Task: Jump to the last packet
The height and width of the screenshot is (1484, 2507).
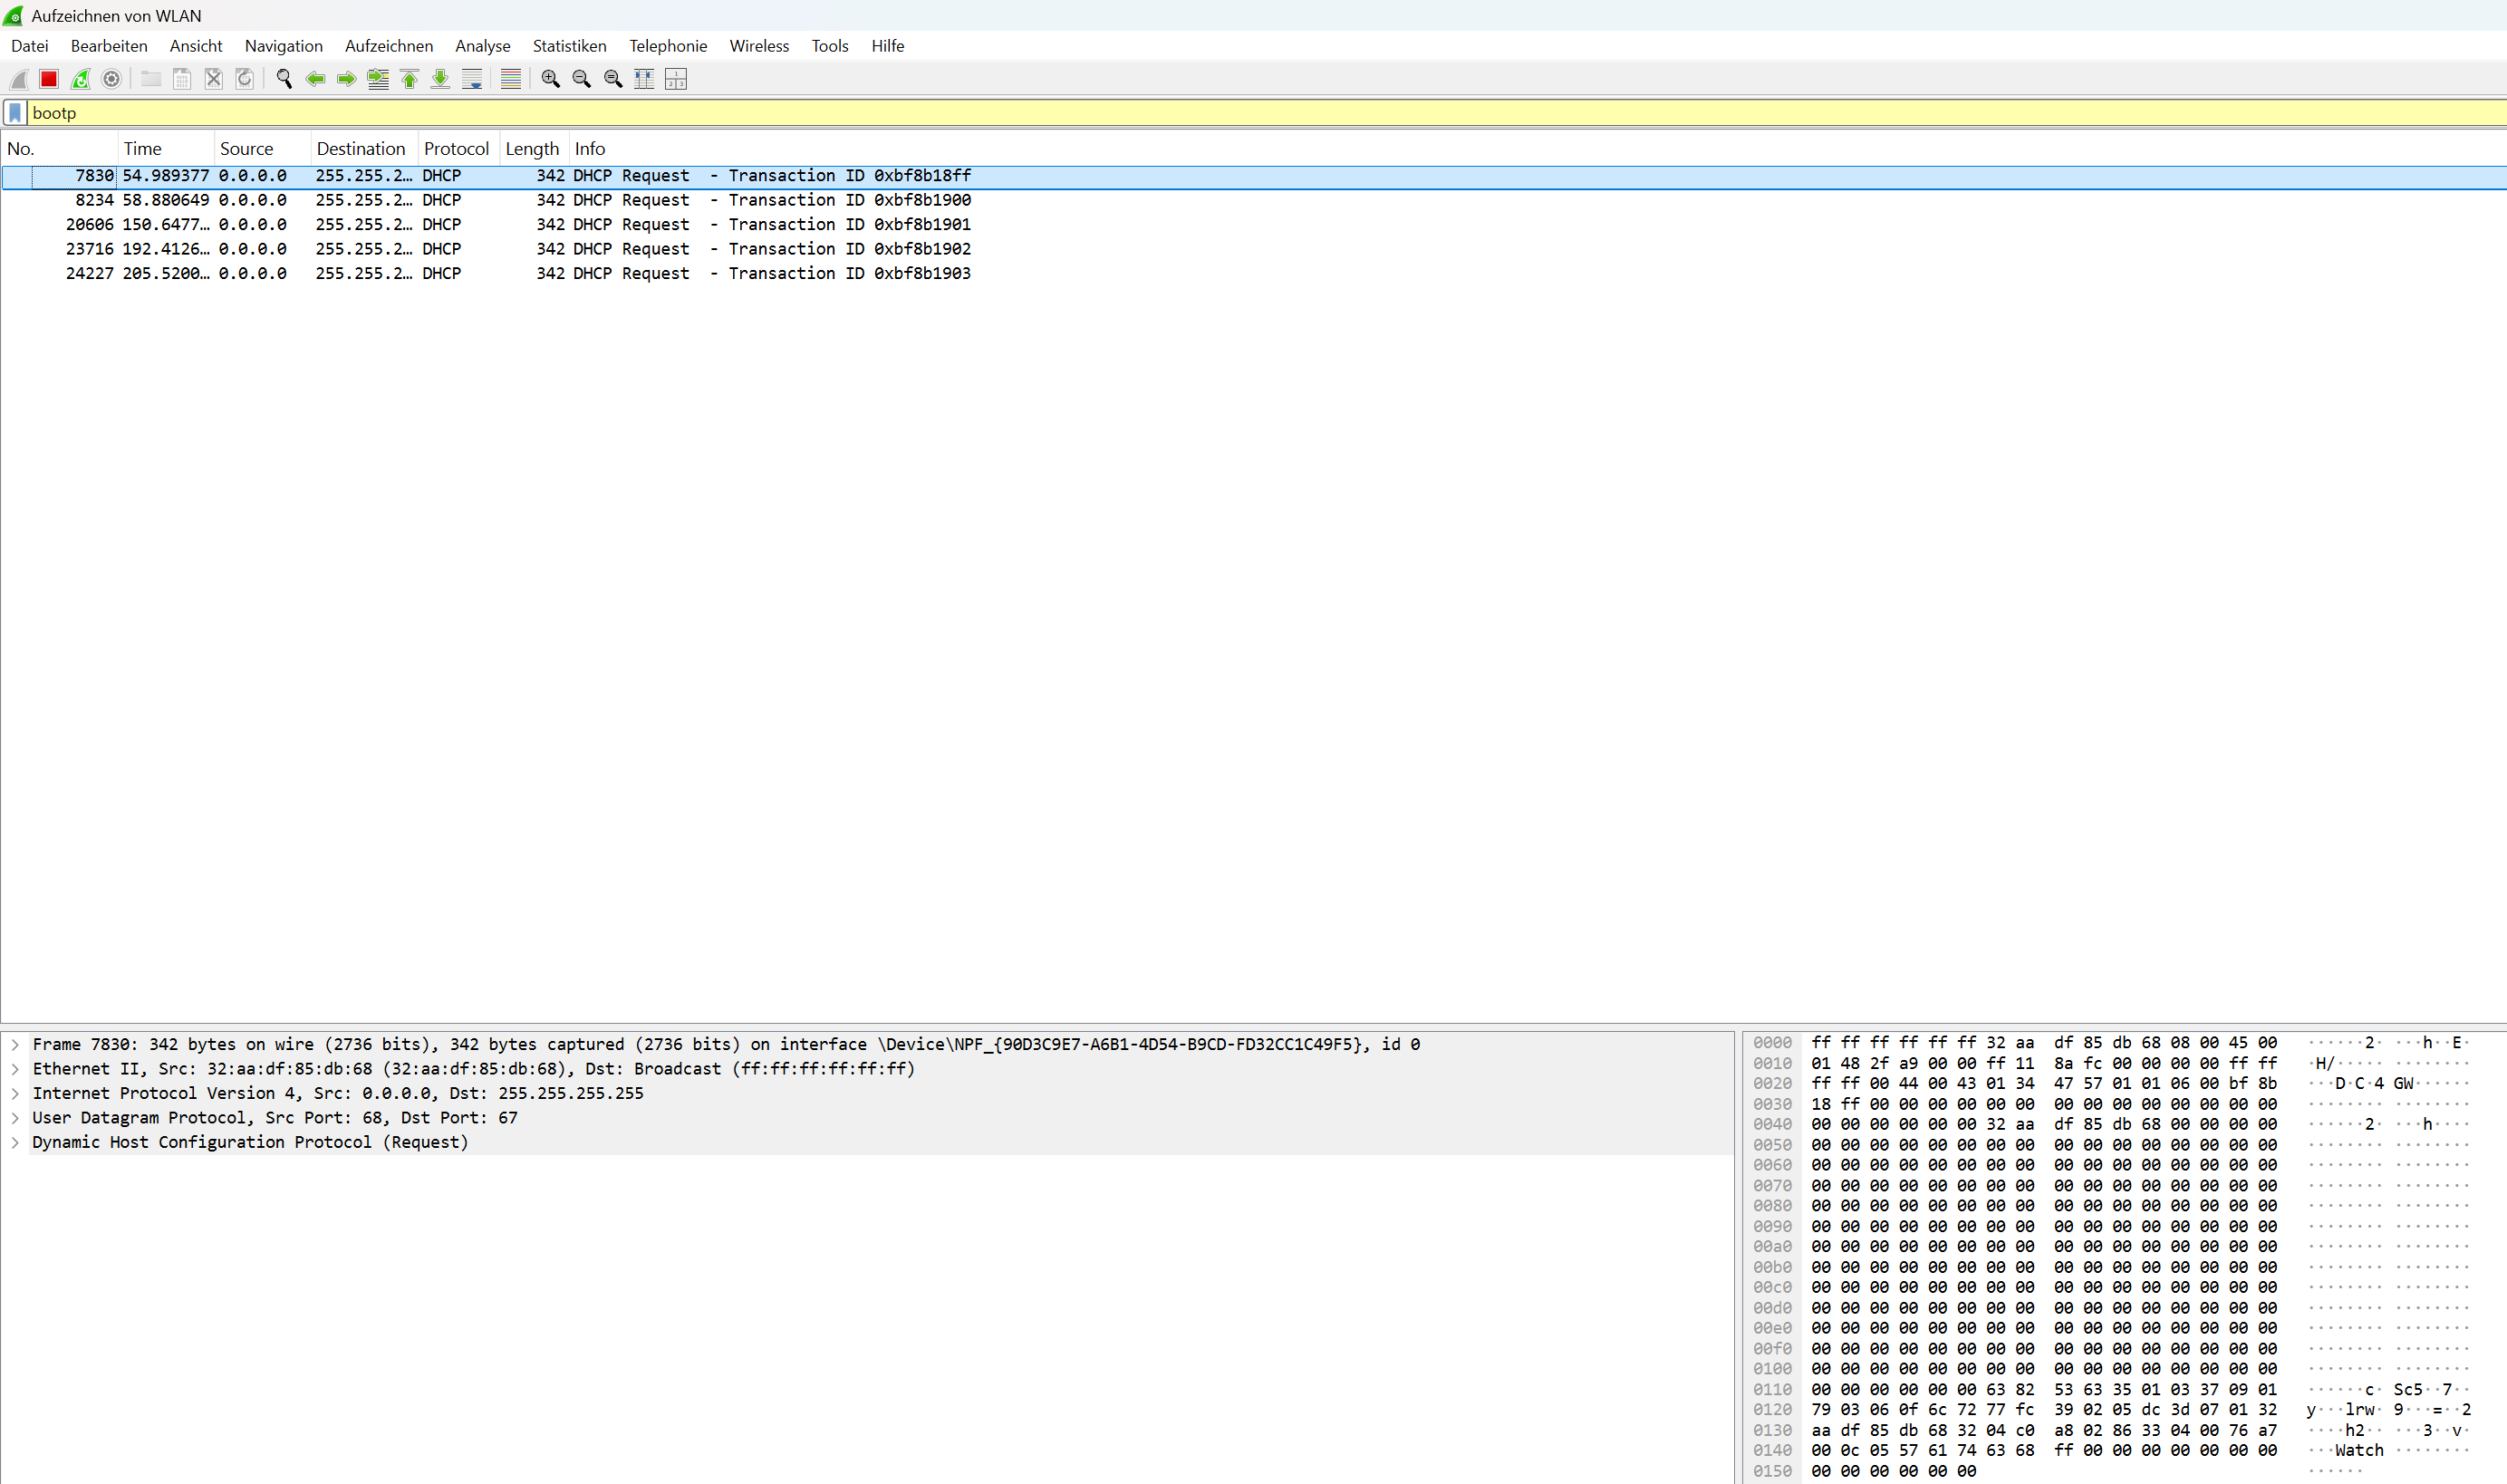Action: [x=440, y=79]
